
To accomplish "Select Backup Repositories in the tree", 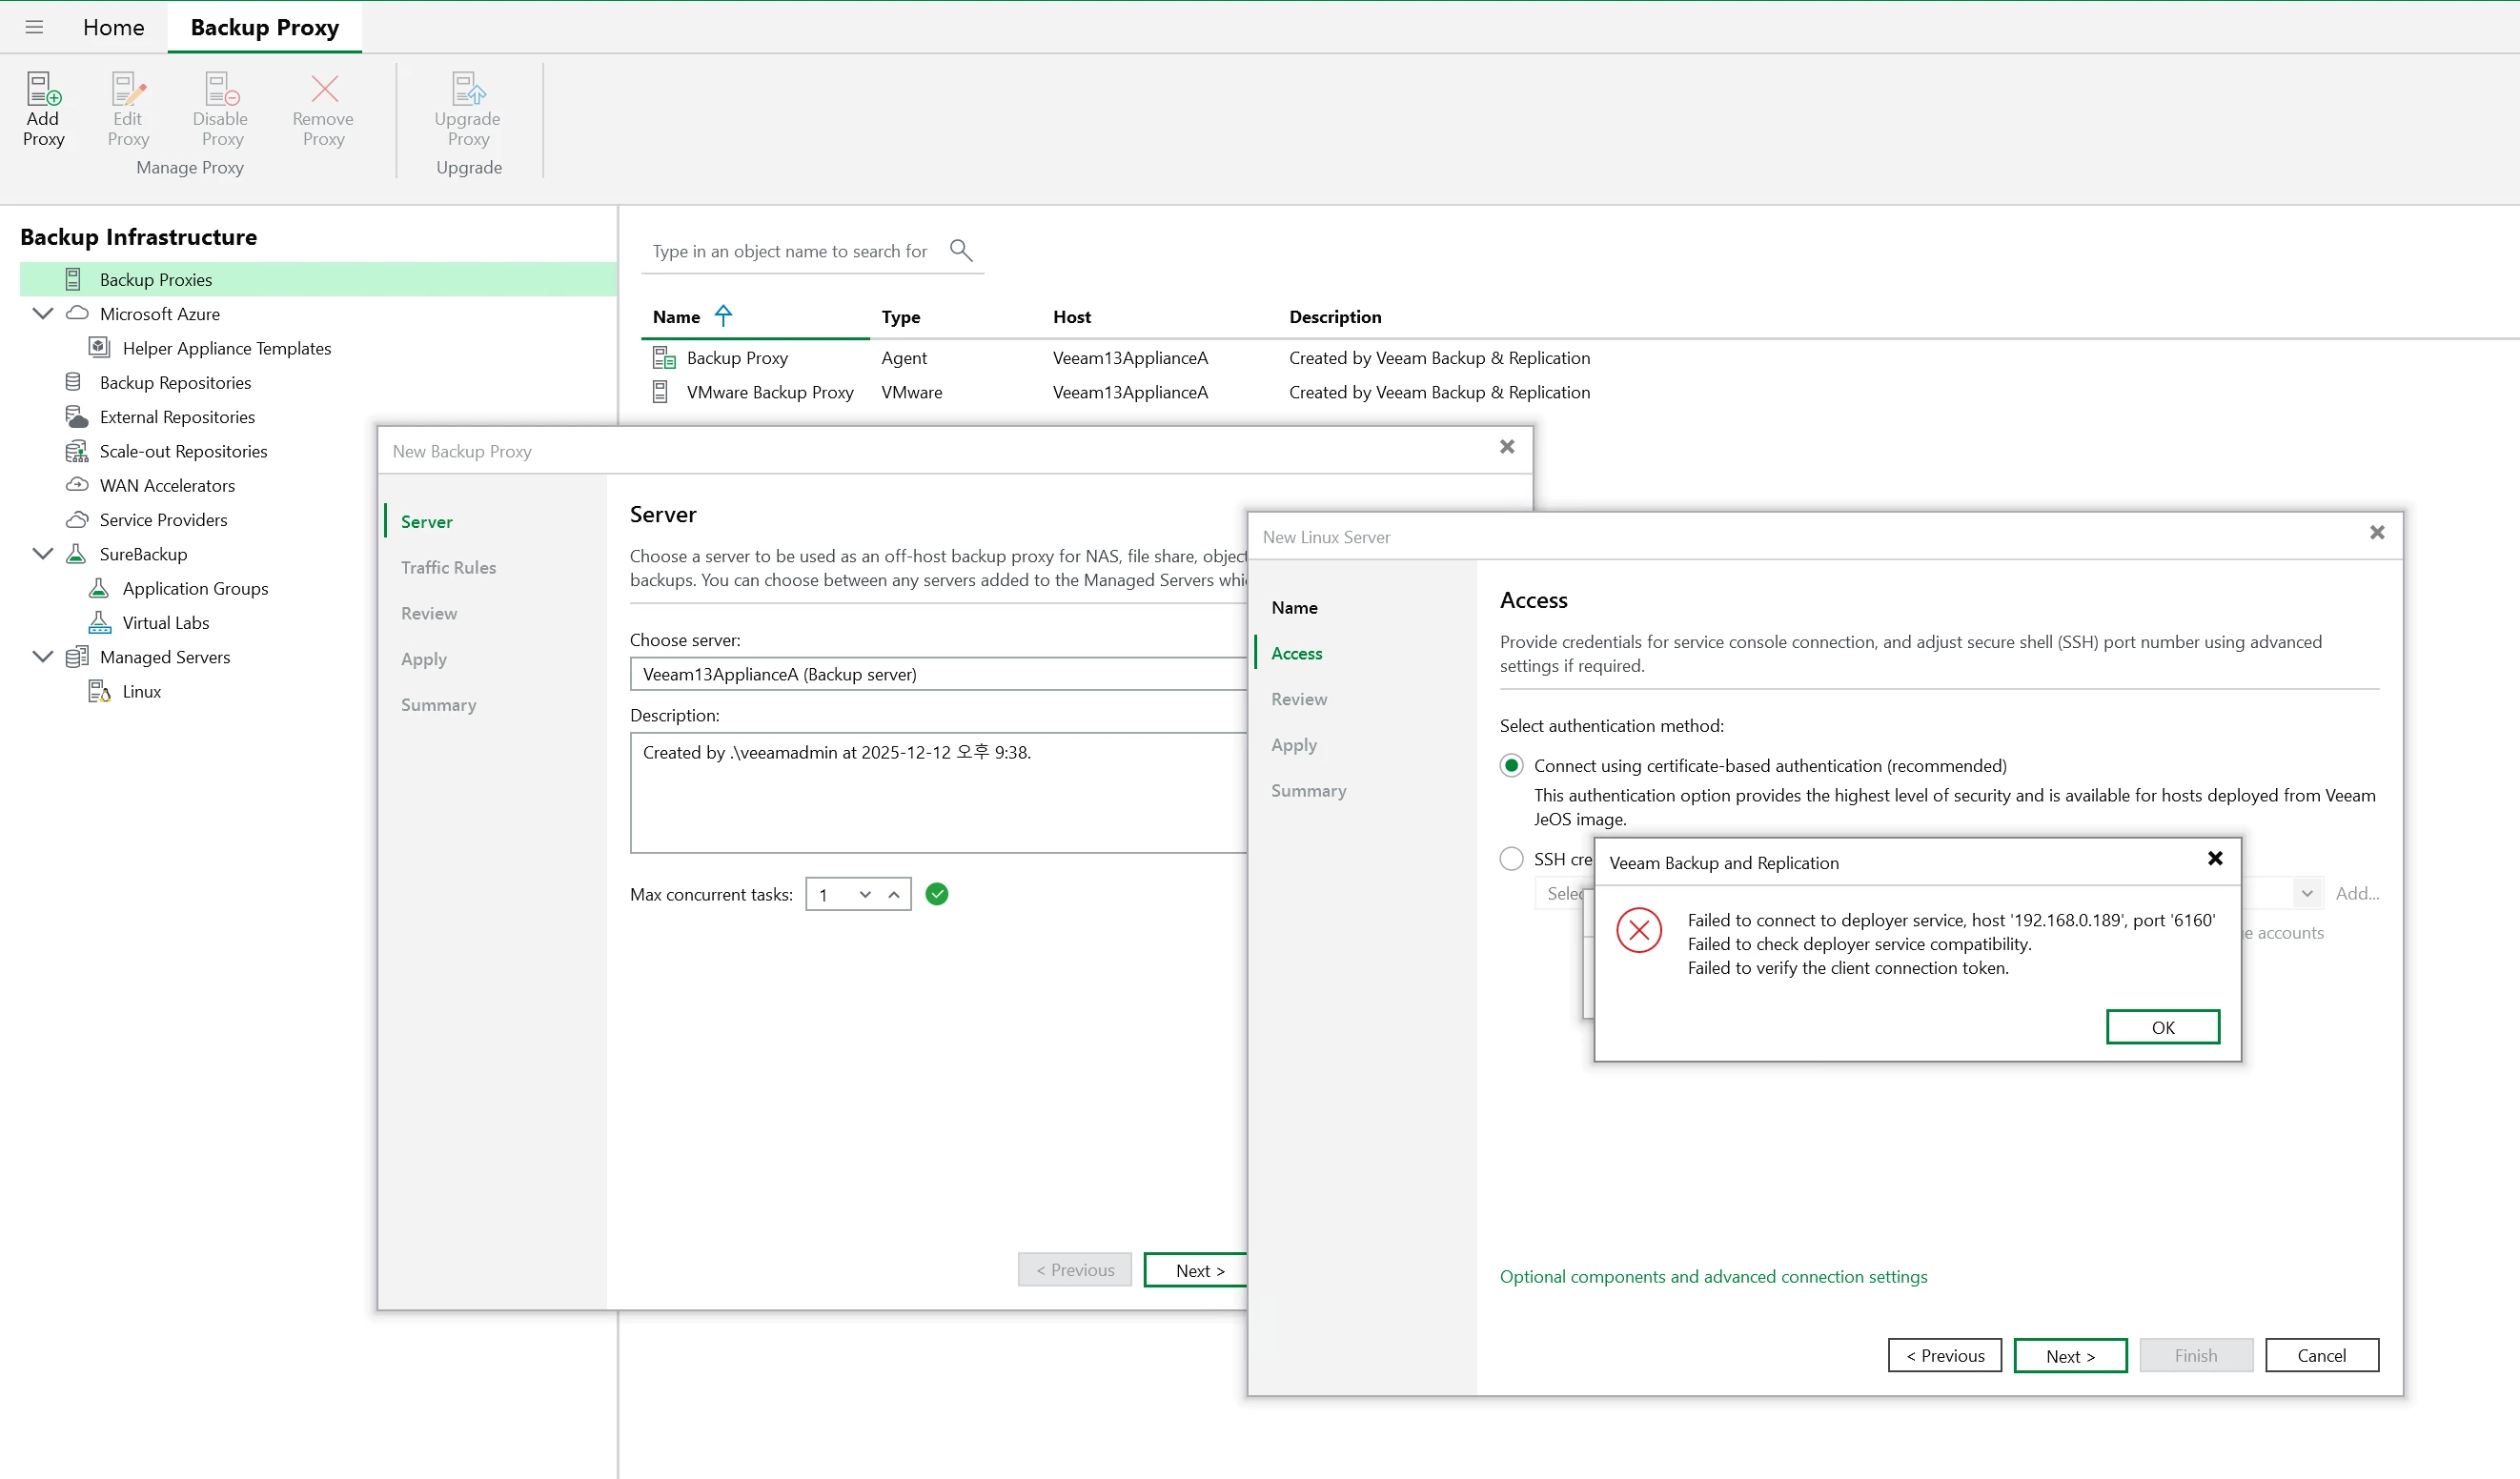I will click(175, 382).
